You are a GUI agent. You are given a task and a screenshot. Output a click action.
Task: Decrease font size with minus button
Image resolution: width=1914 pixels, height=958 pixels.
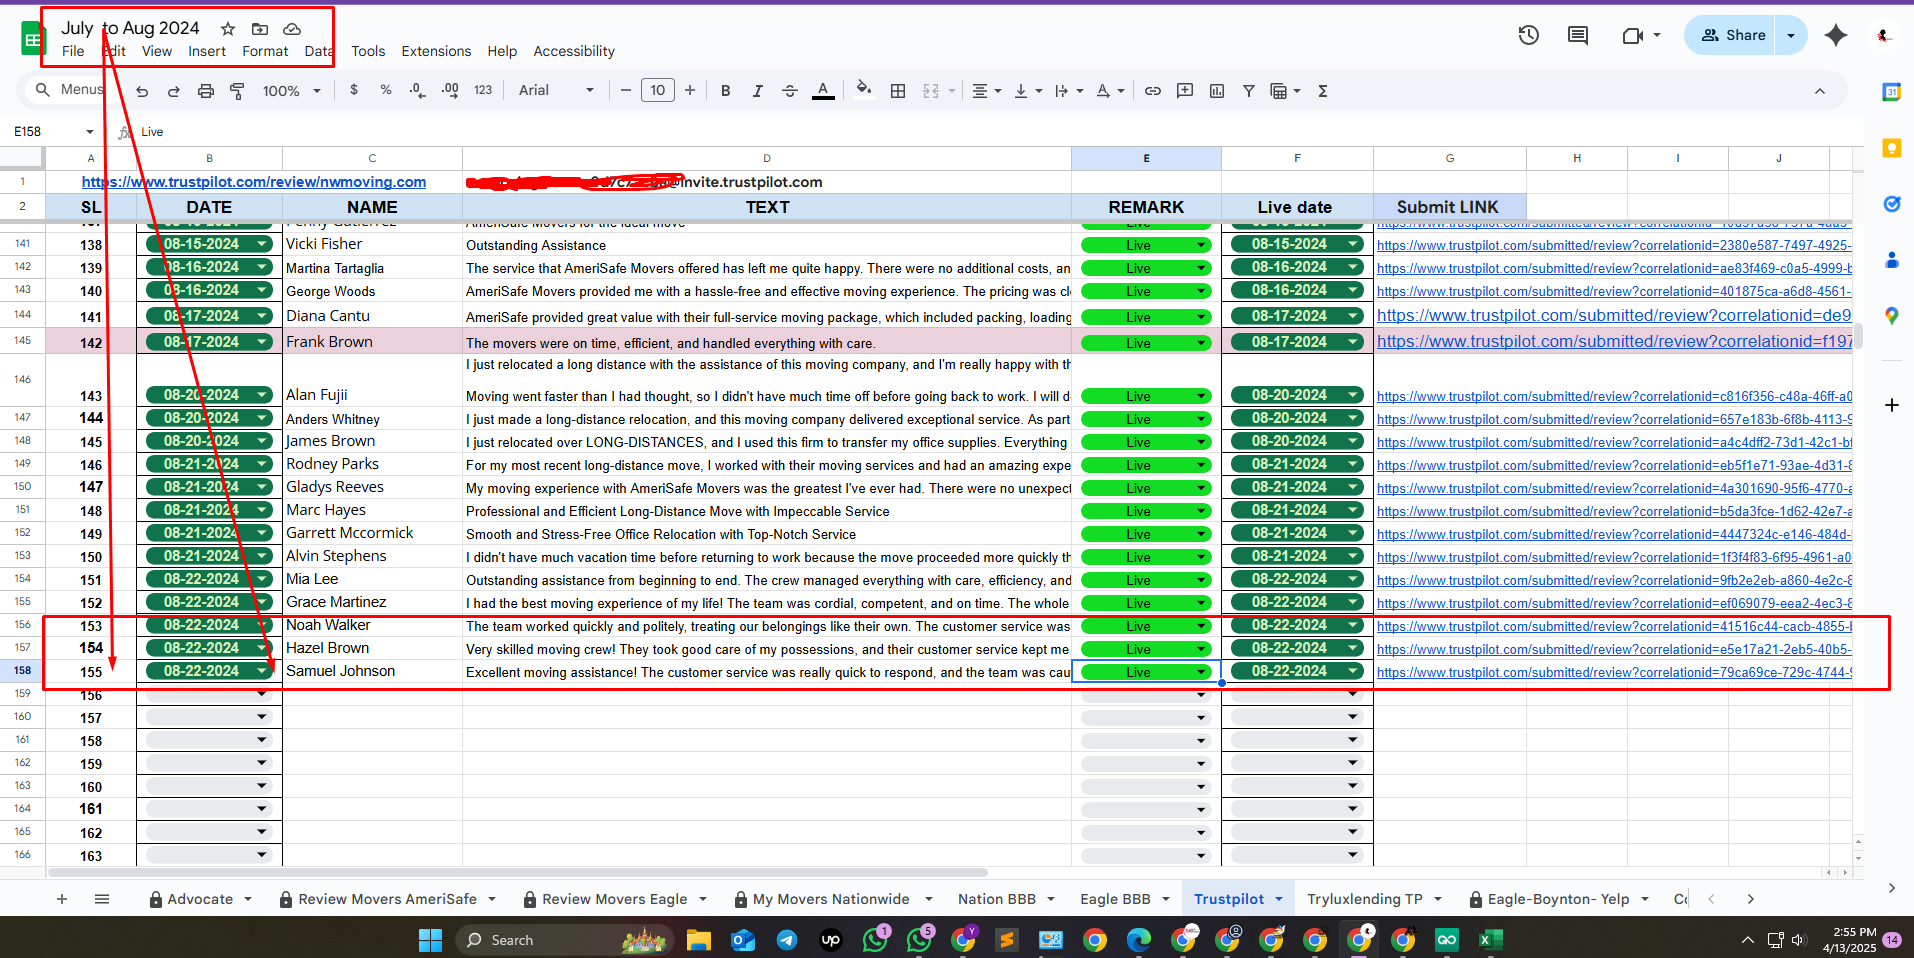[x=626, y=90]
